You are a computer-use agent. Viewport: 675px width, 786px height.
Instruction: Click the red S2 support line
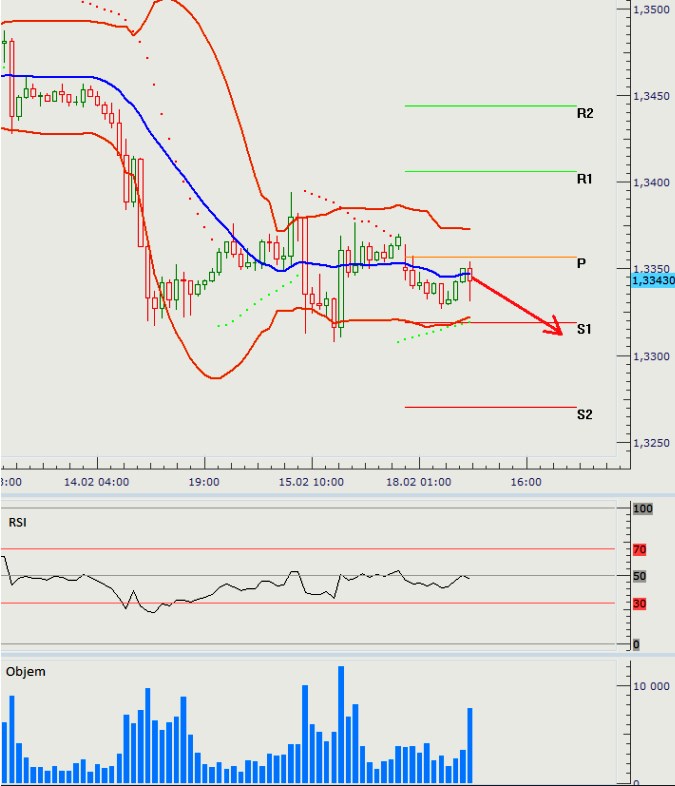coord(491,407)
